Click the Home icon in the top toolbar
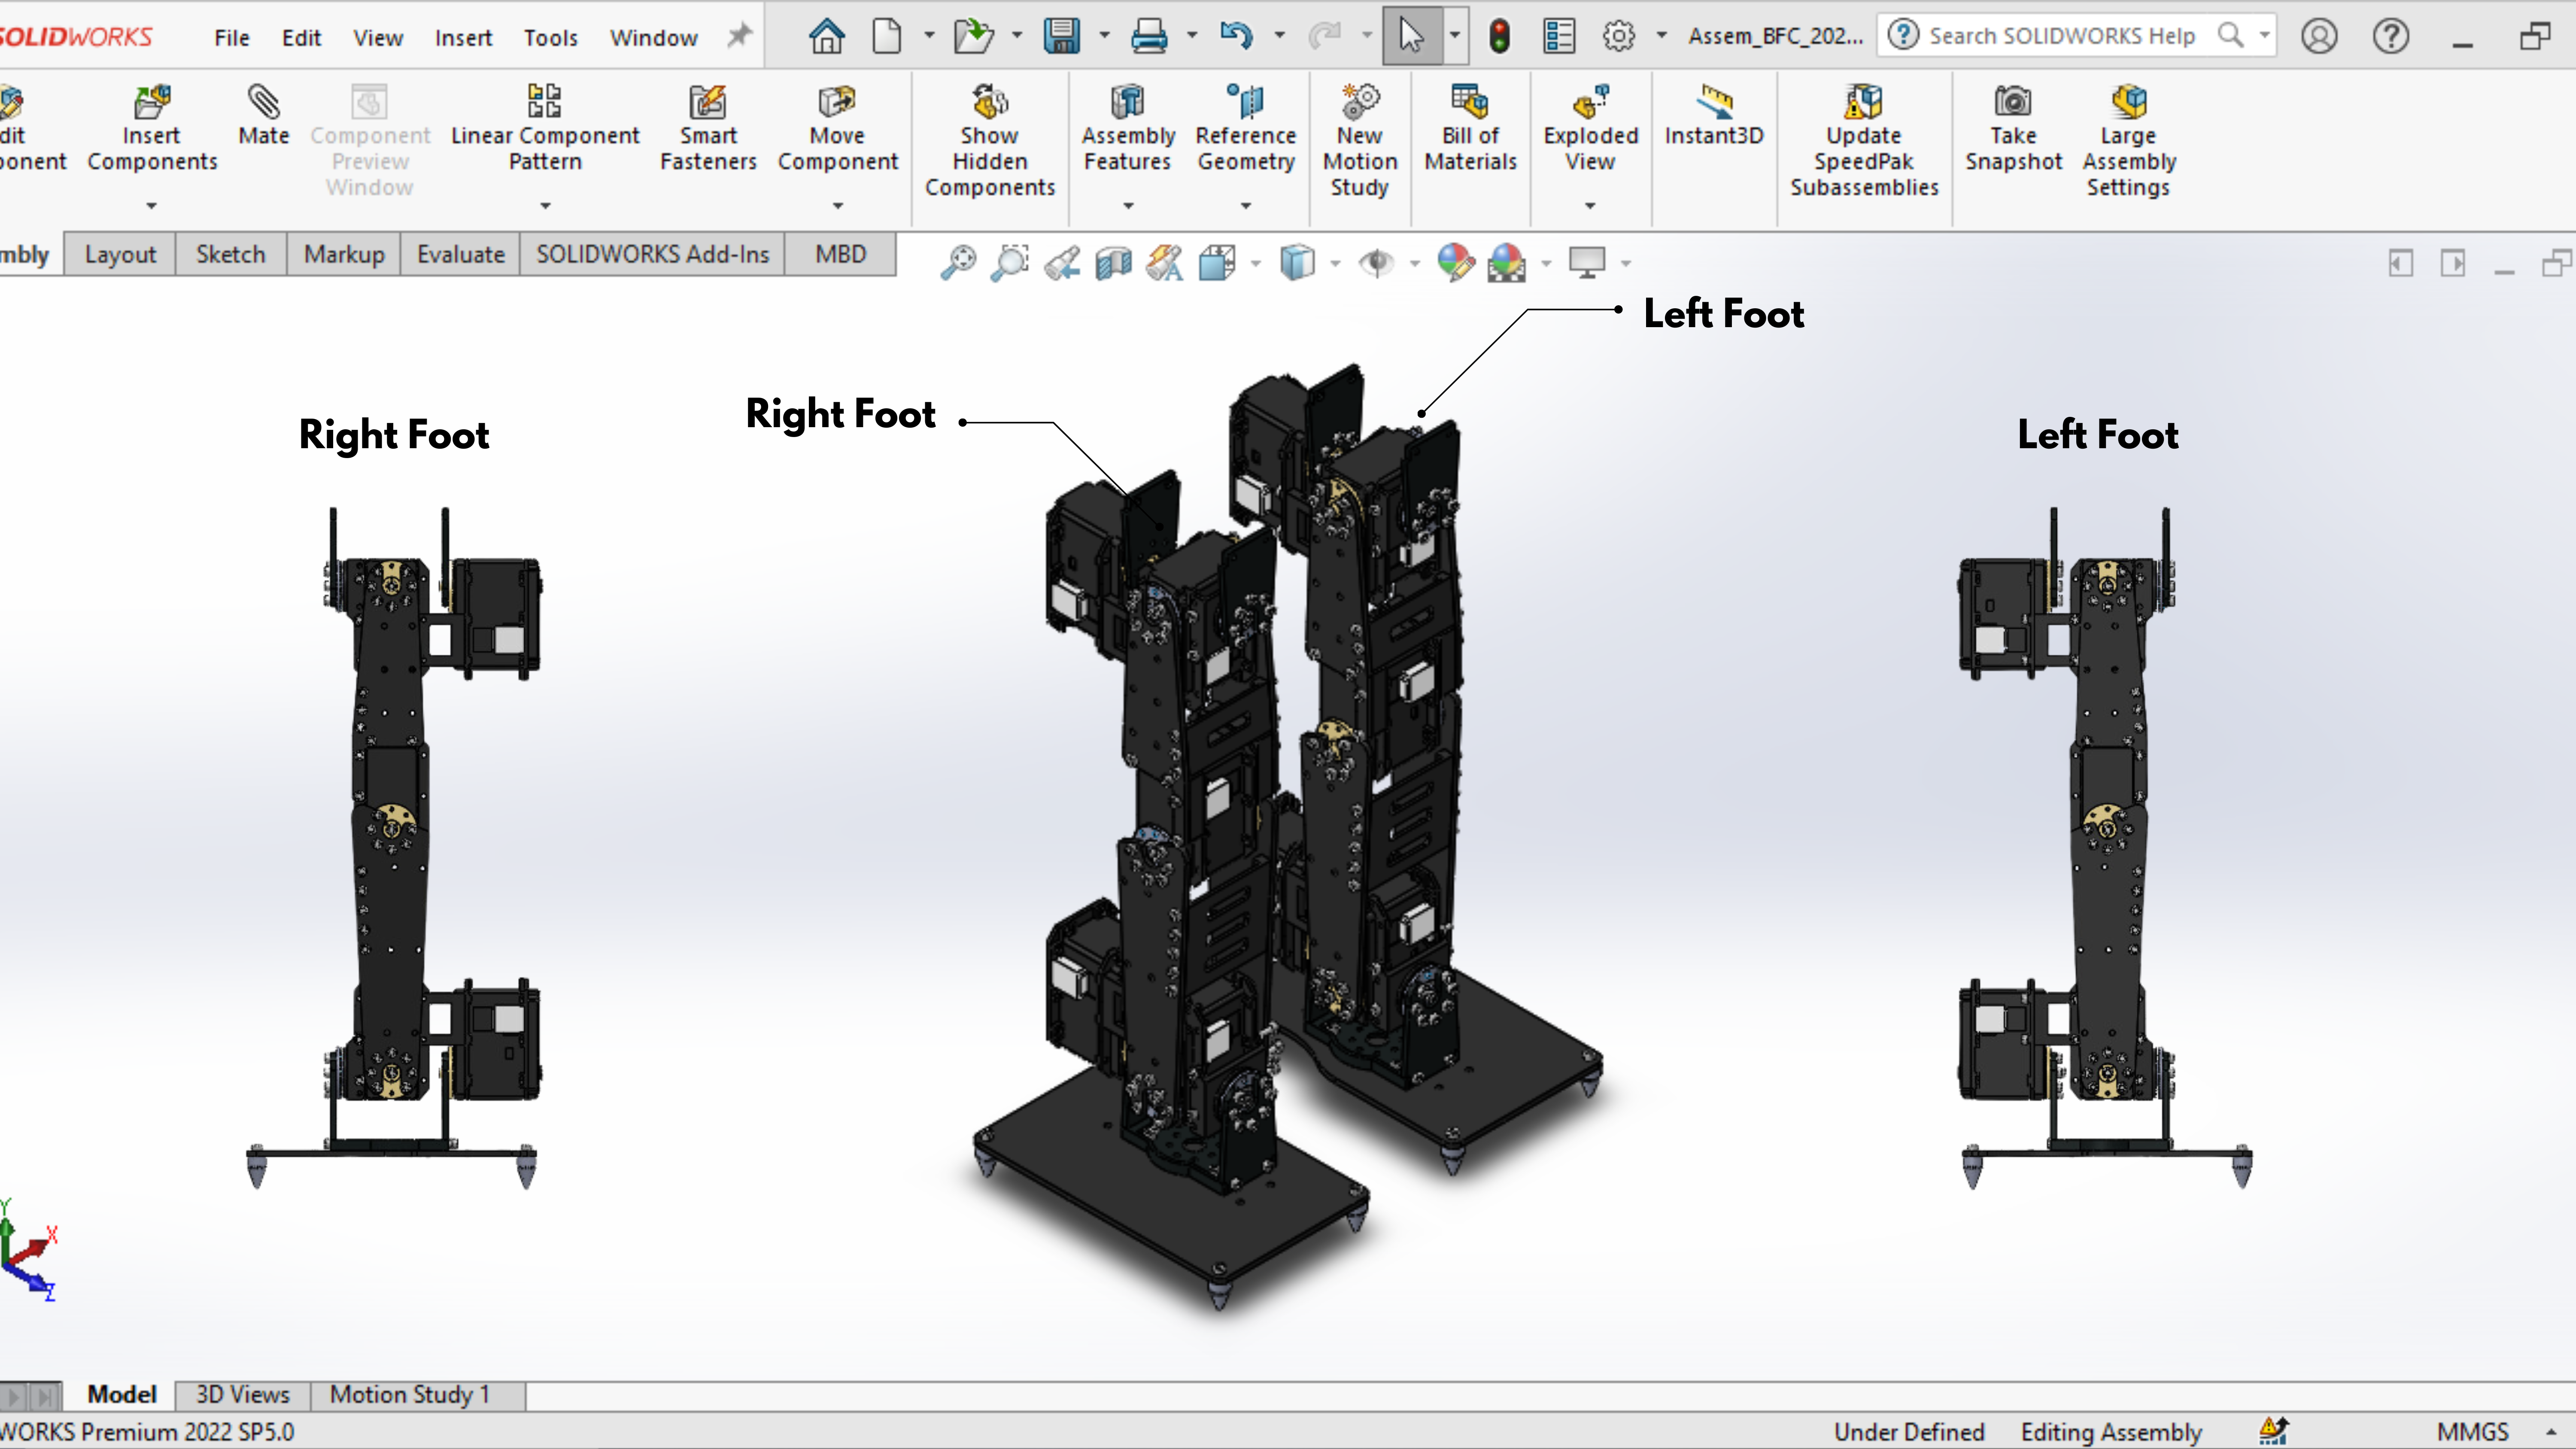 point(826,37)
